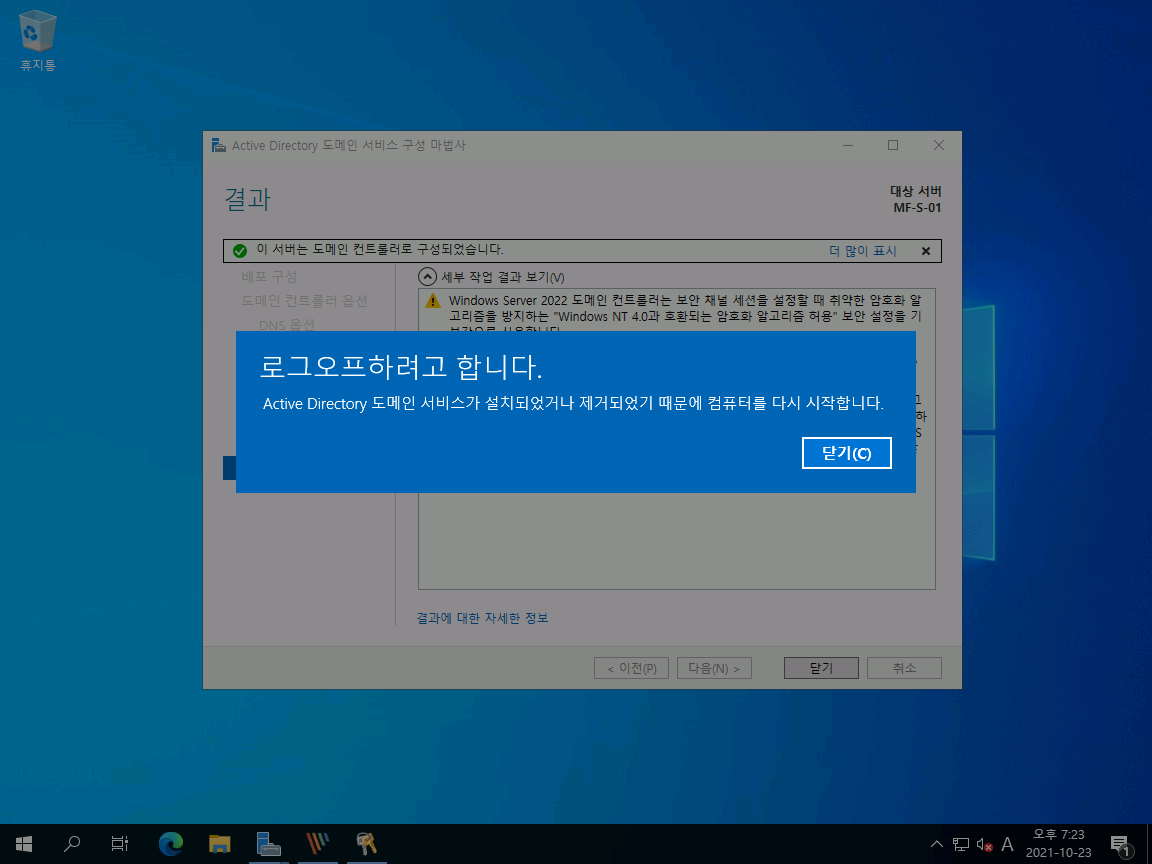This screenshot has height=864, width=1152.
Task: Close the AD DS wizard window
Action: click(938, 145)
